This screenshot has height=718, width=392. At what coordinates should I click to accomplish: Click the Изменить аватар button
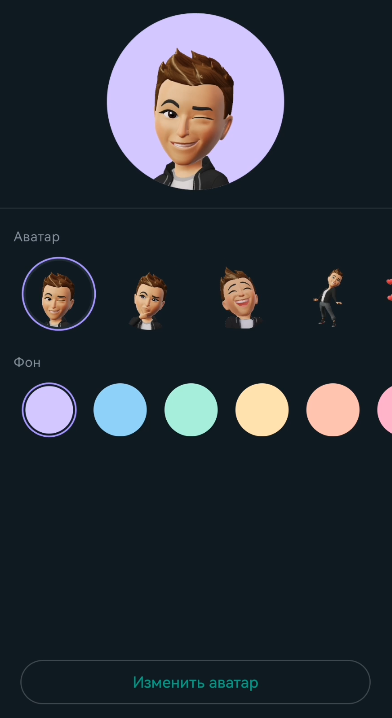196,682
